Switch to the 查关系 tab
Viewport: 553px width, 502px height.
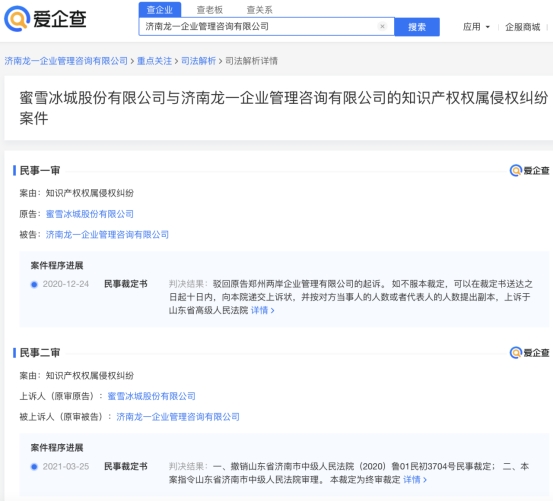[x=259, y=10]
